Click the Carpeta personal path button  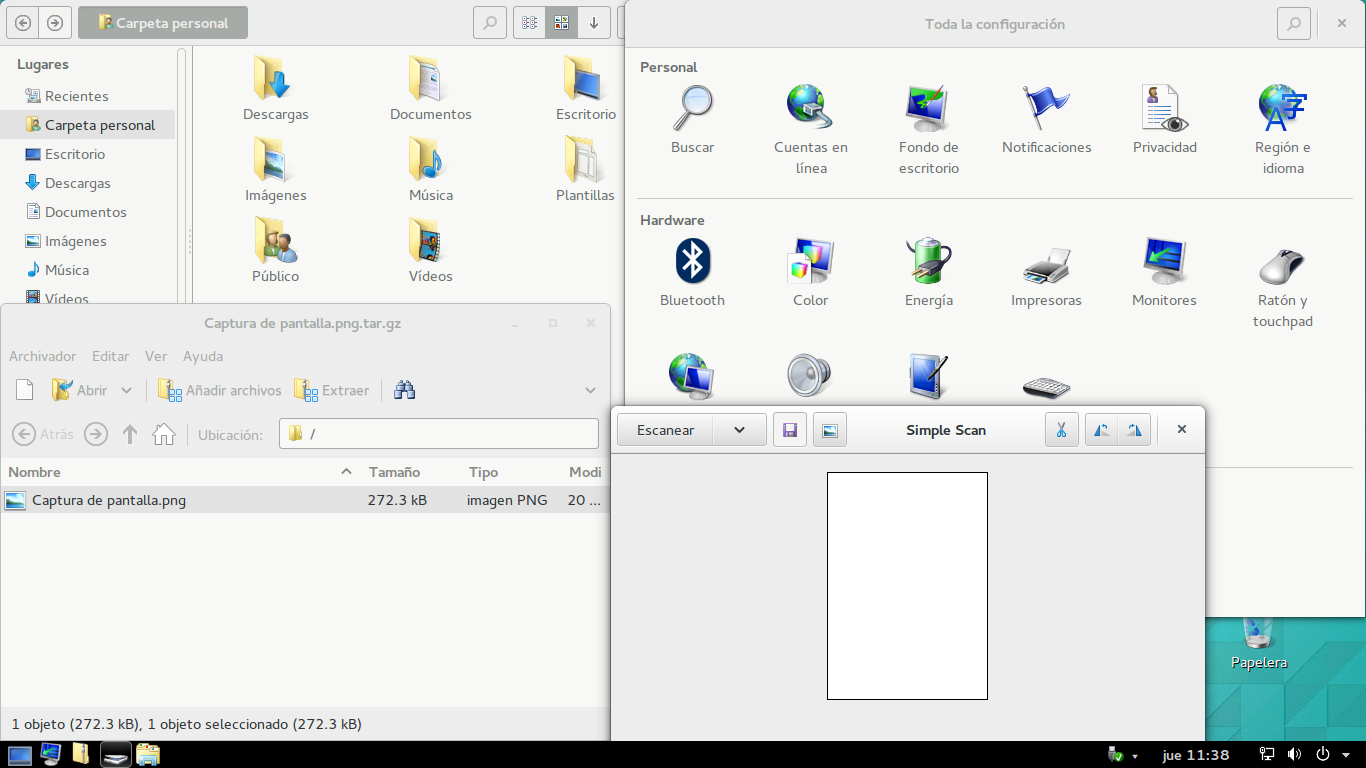point(163,22)
